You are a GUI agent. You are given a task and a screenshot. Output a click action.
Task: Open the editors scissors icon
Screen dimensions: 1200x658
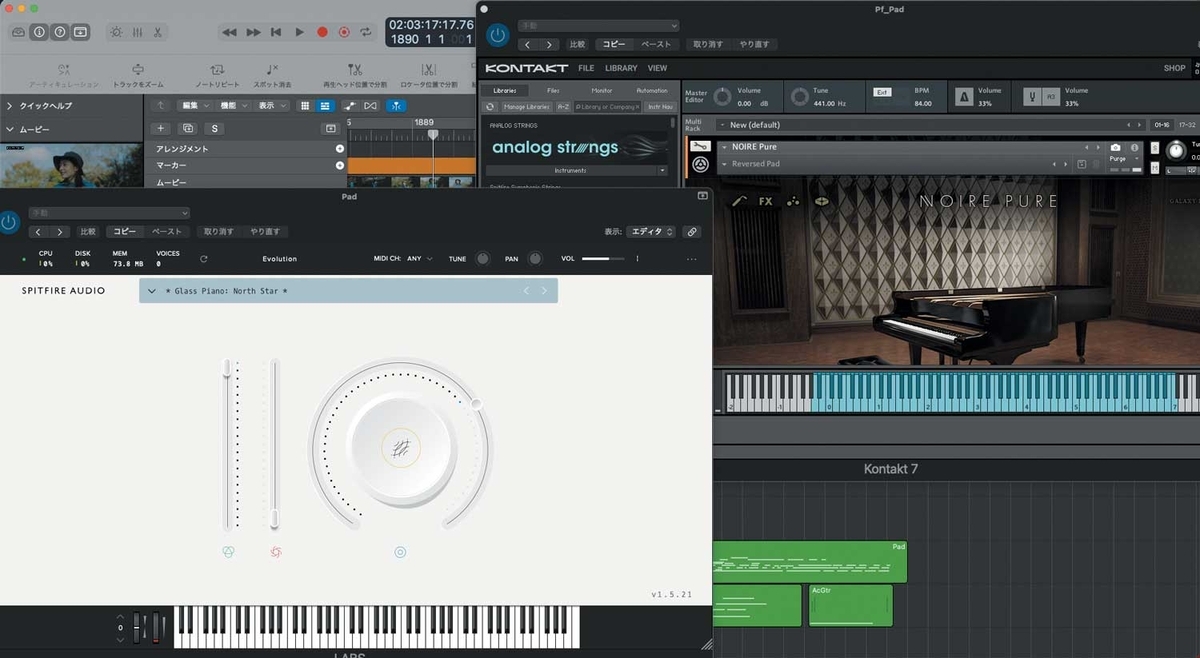tap(157, 32)
